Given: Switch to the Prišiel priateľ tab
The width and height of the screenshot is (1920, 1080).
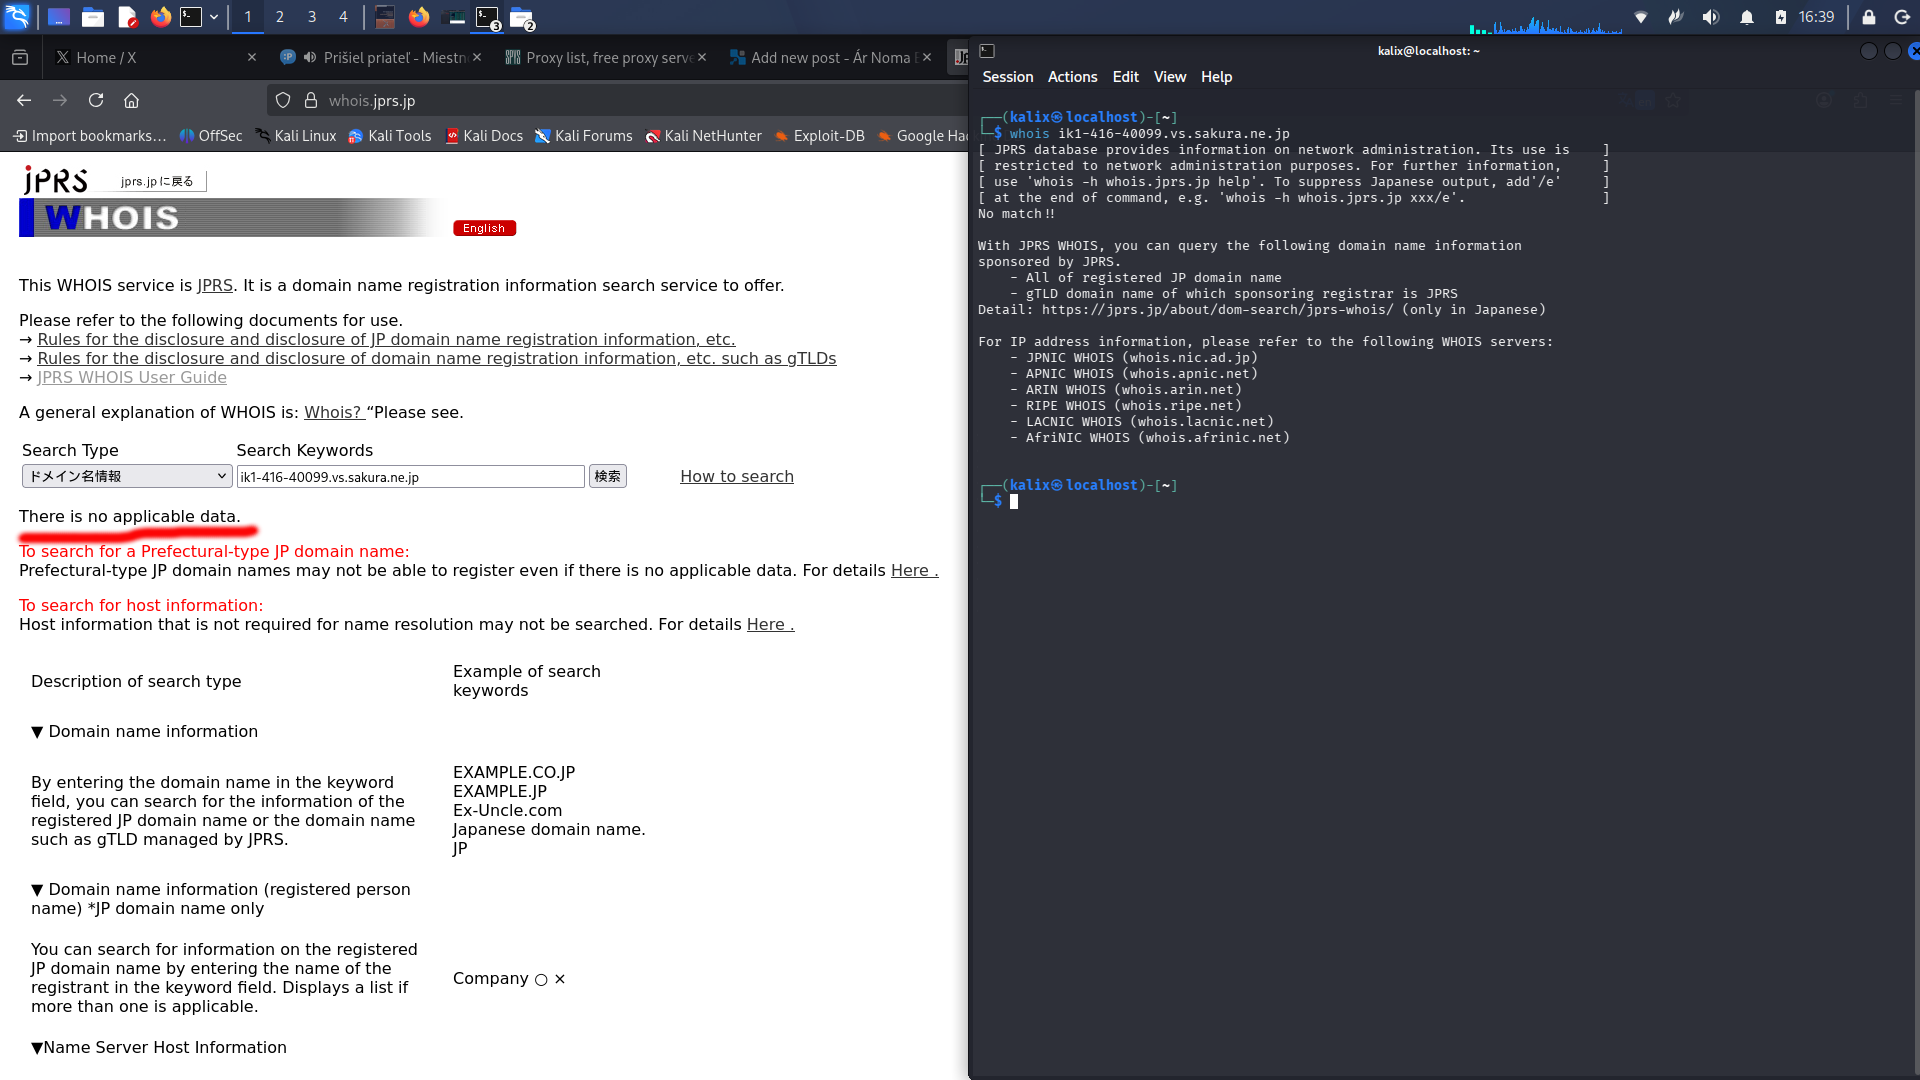Looking at the screenshot, I should (x=393, y=58).
